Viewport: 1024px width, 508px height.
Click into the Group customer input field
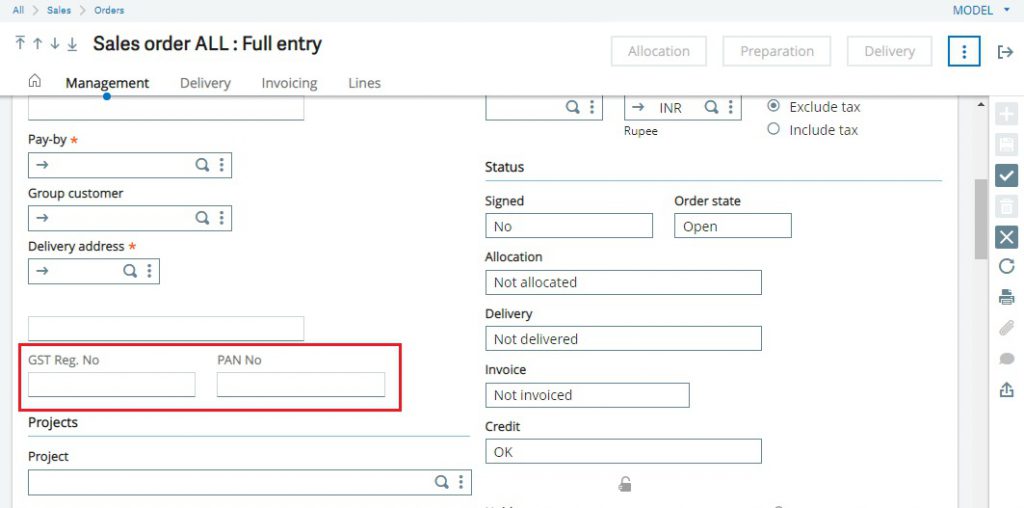pos(129,218)
